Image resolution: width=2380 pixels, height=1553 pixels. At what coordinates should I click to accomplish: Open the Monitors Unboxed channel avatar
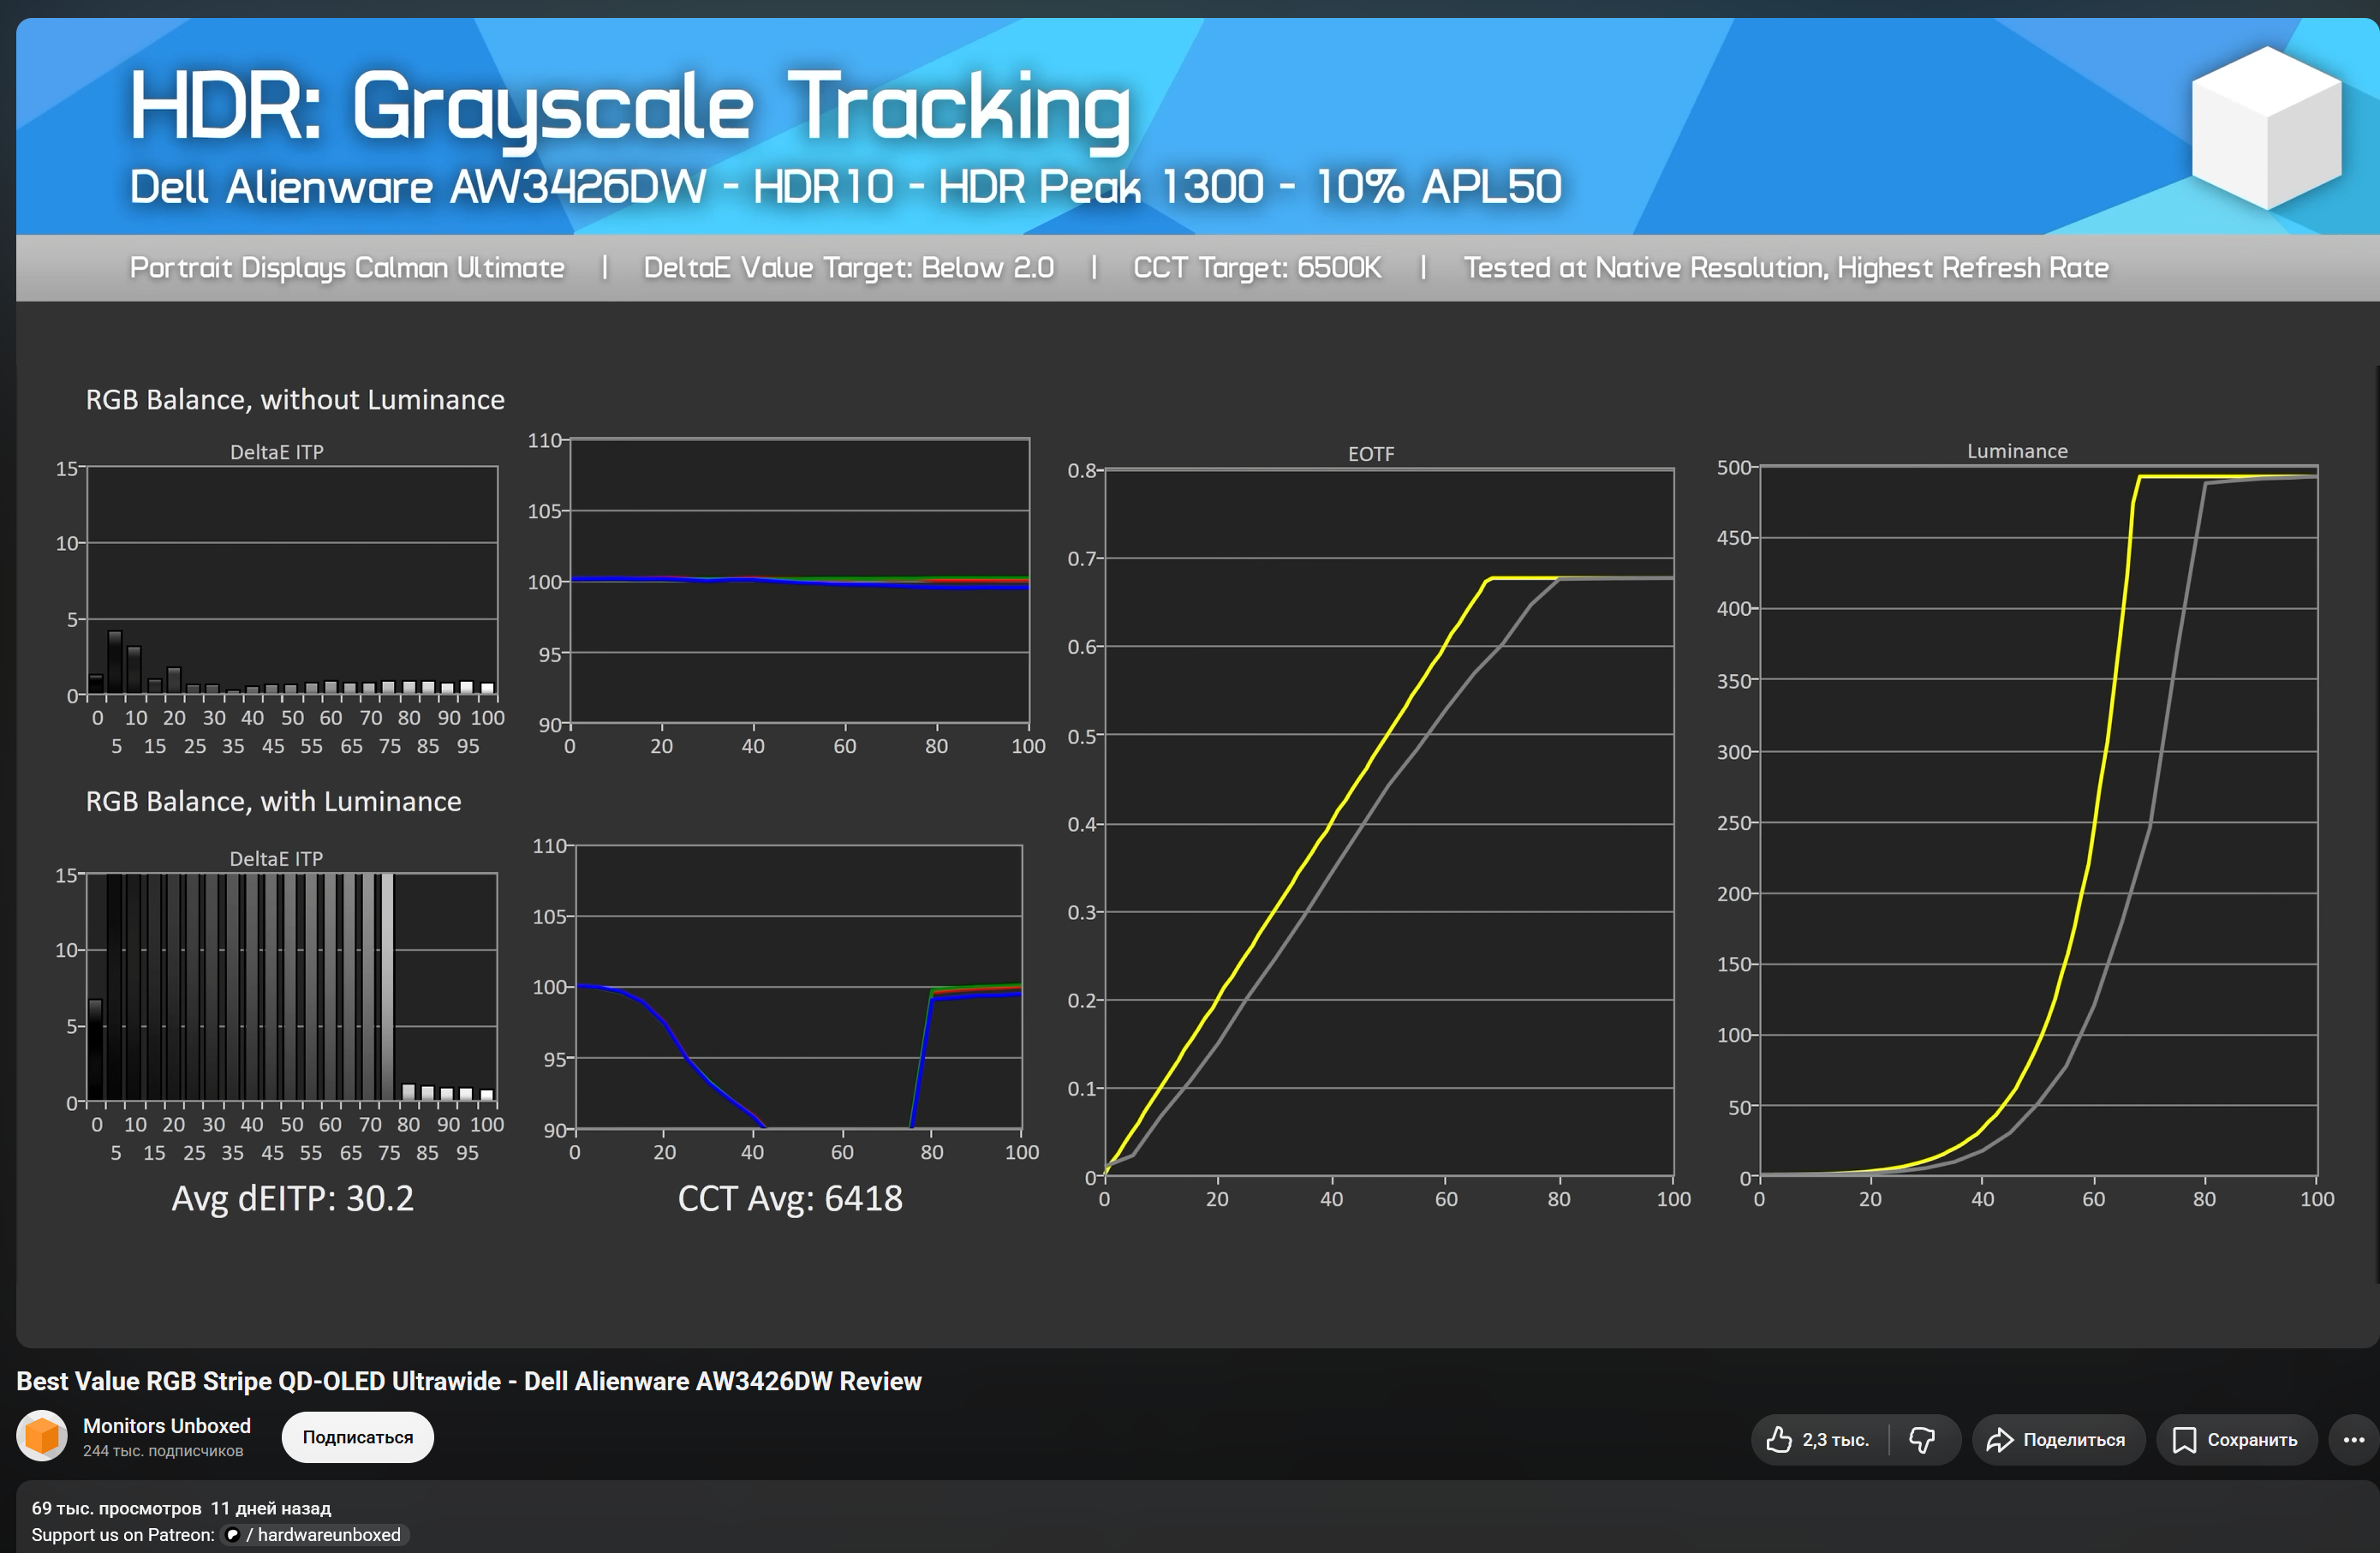(x=42, y=1436)
